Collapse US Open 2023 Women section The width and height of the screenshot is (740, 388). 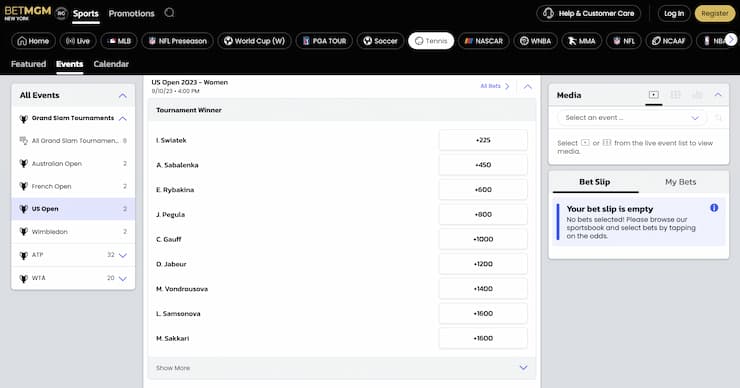coord(528,86)
